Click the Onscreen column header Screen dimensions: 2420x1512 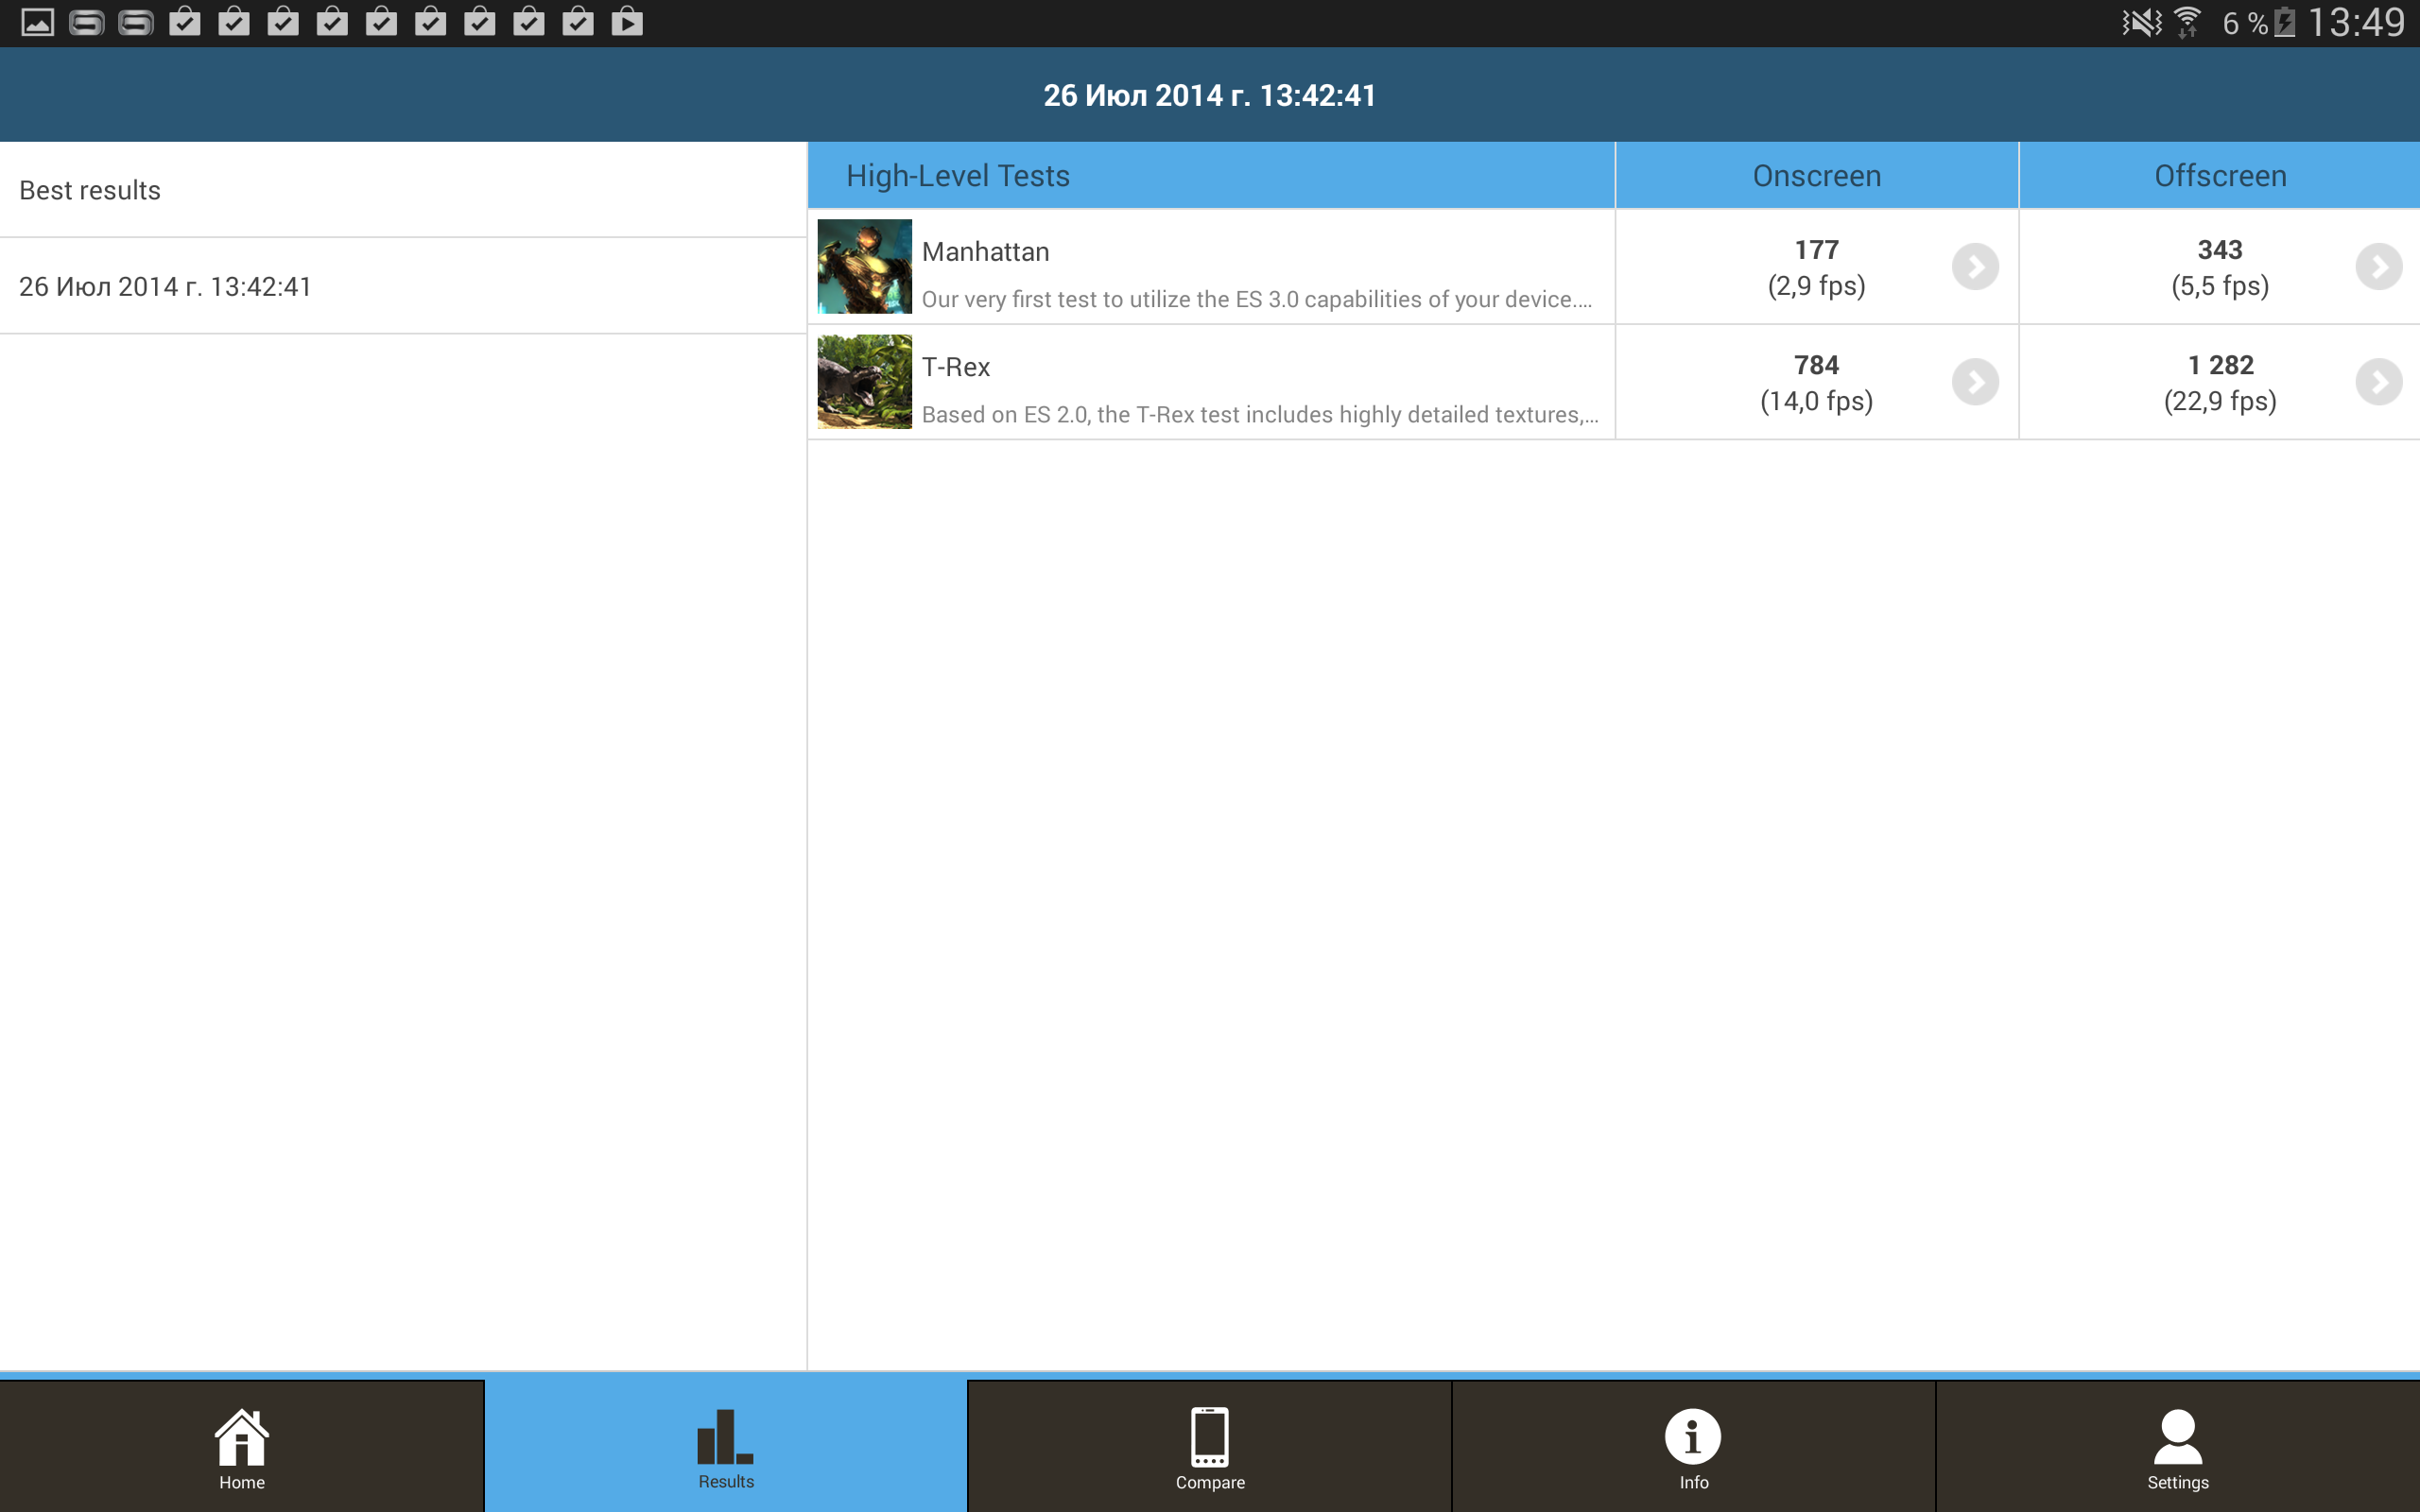pyautogui.click(x=1816, y=176)
